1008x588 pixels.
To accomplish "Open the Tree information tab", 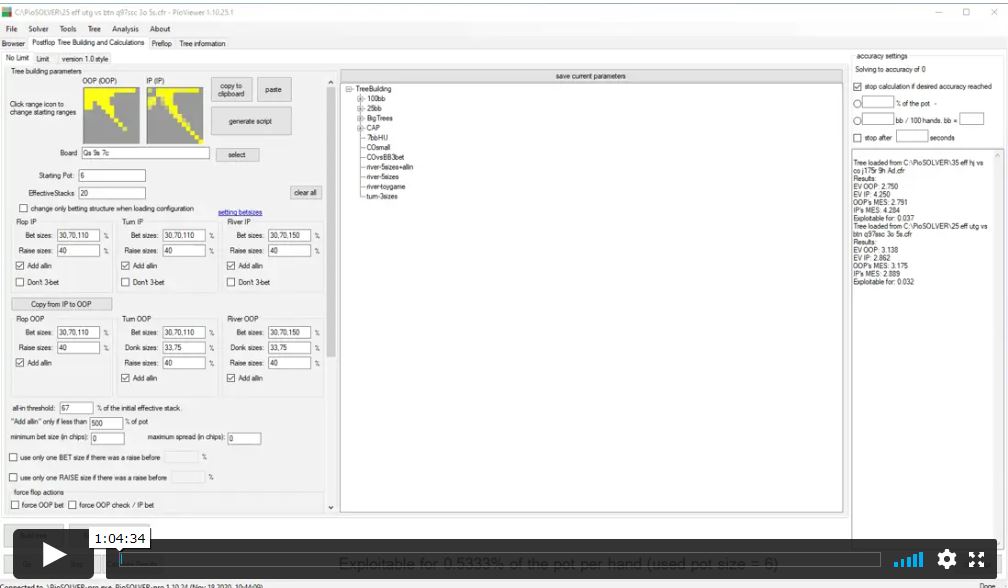I will tap(202, 44).
